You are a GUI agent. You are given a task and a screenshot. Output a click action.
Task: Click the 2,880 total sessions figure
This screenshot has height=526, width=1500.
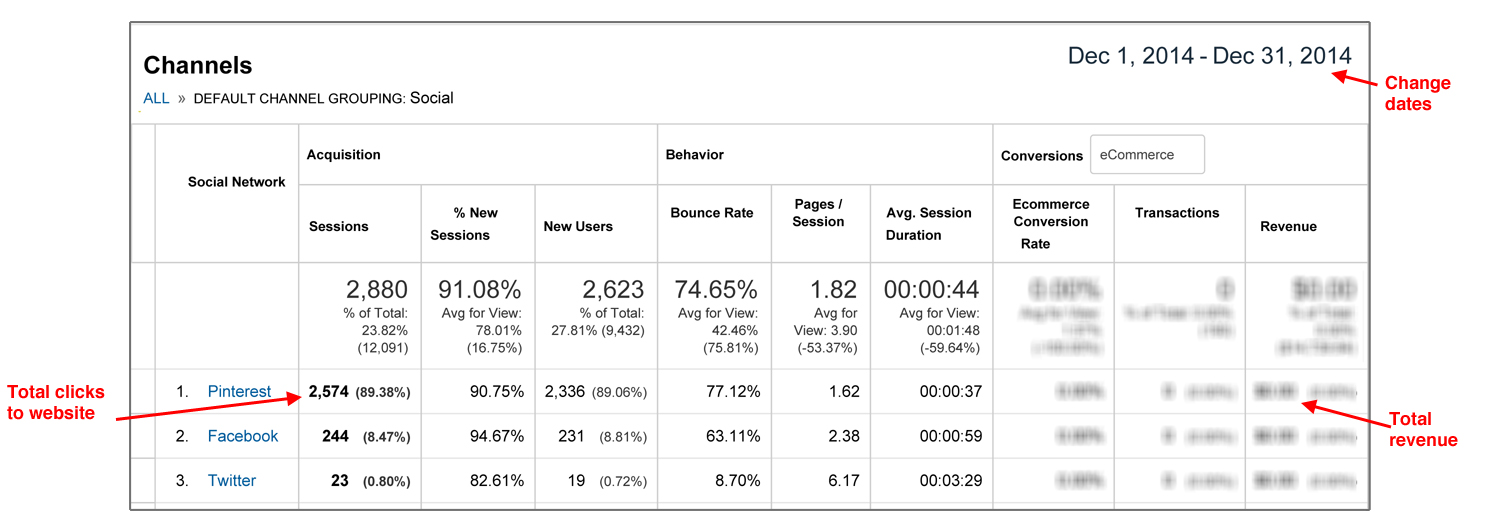coord(377,290)
